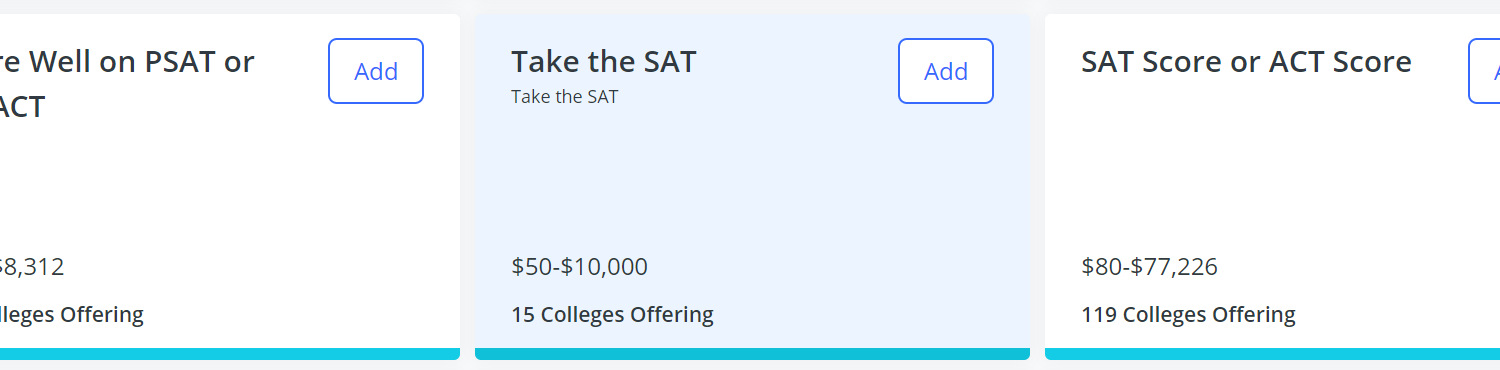Click the gray gap between Take the SAT and SAT Score cards
Image resolution: width=1500 pixels, height=370 pixels.
(x=1037, y=186)
